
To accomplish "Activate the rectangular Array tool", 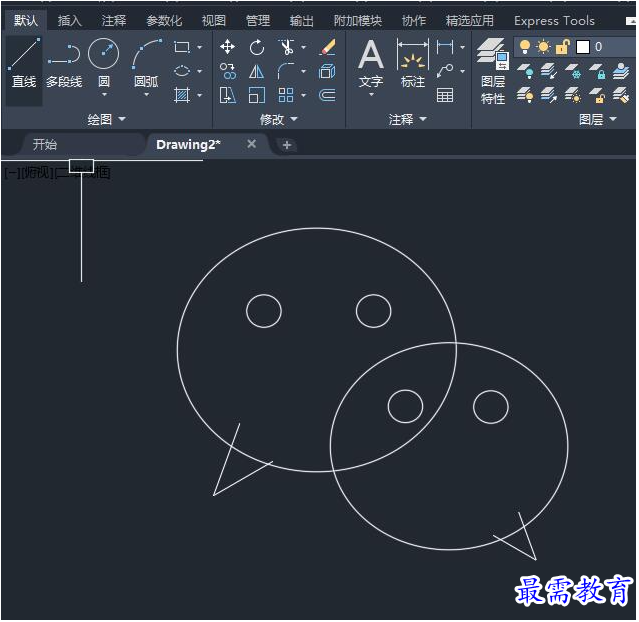I will tap(286, 95).
